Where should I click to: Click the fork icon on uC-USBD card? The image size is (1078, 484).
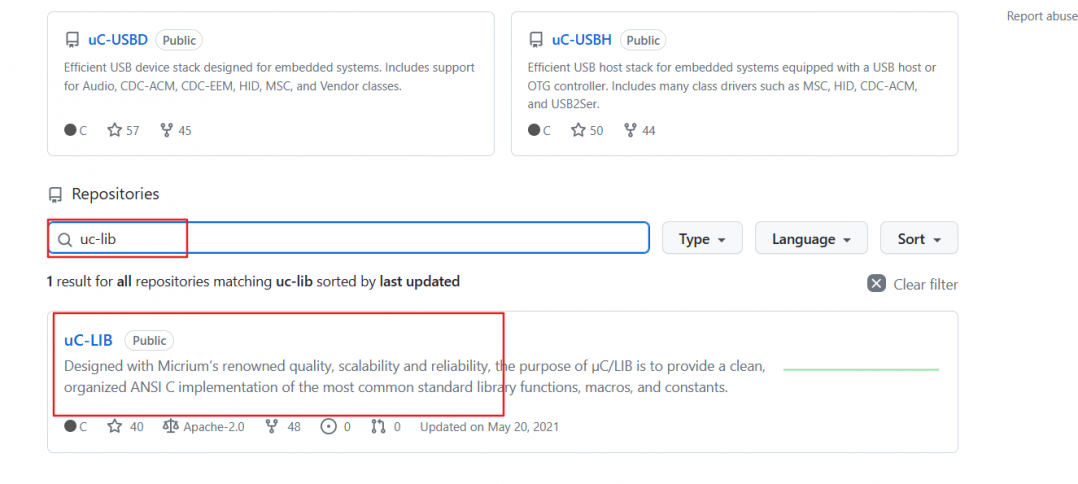[166, 130]
